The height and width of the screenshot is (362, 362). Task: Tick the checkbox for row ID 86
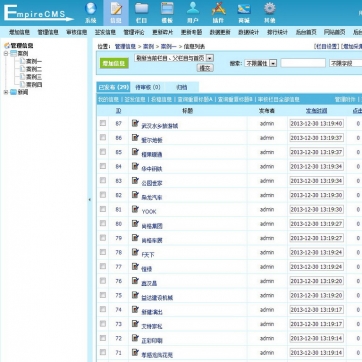click(103, 137)
